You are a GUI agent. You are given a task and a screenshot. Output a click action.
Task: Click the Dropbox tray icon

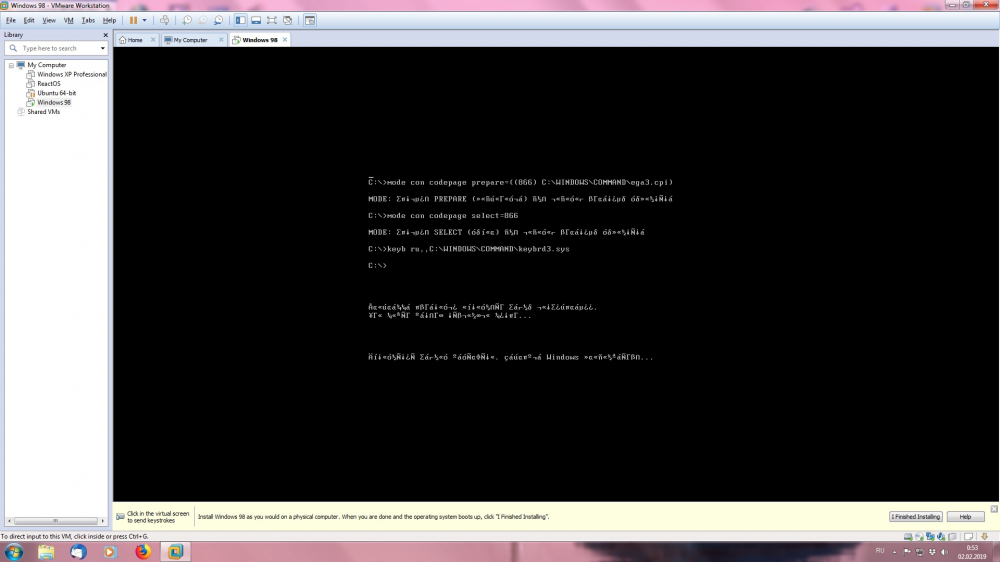932,552
